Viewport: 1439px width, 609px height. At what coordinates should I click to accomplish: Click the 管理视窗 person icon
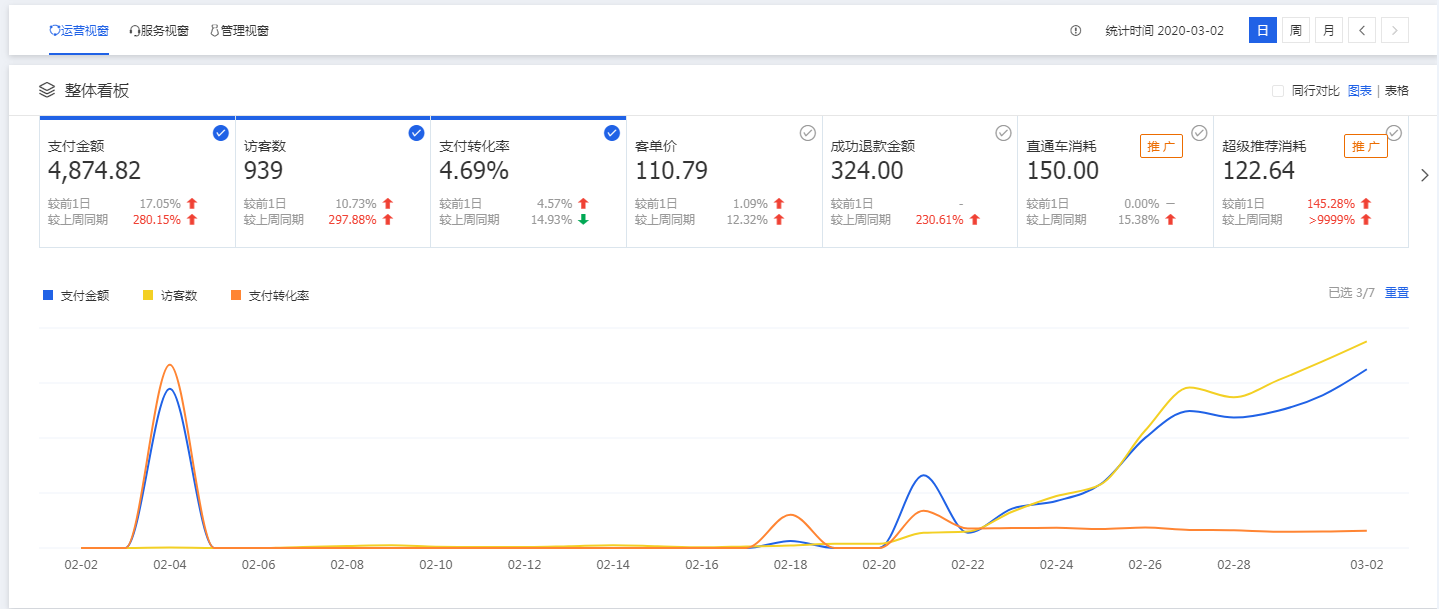214,31
